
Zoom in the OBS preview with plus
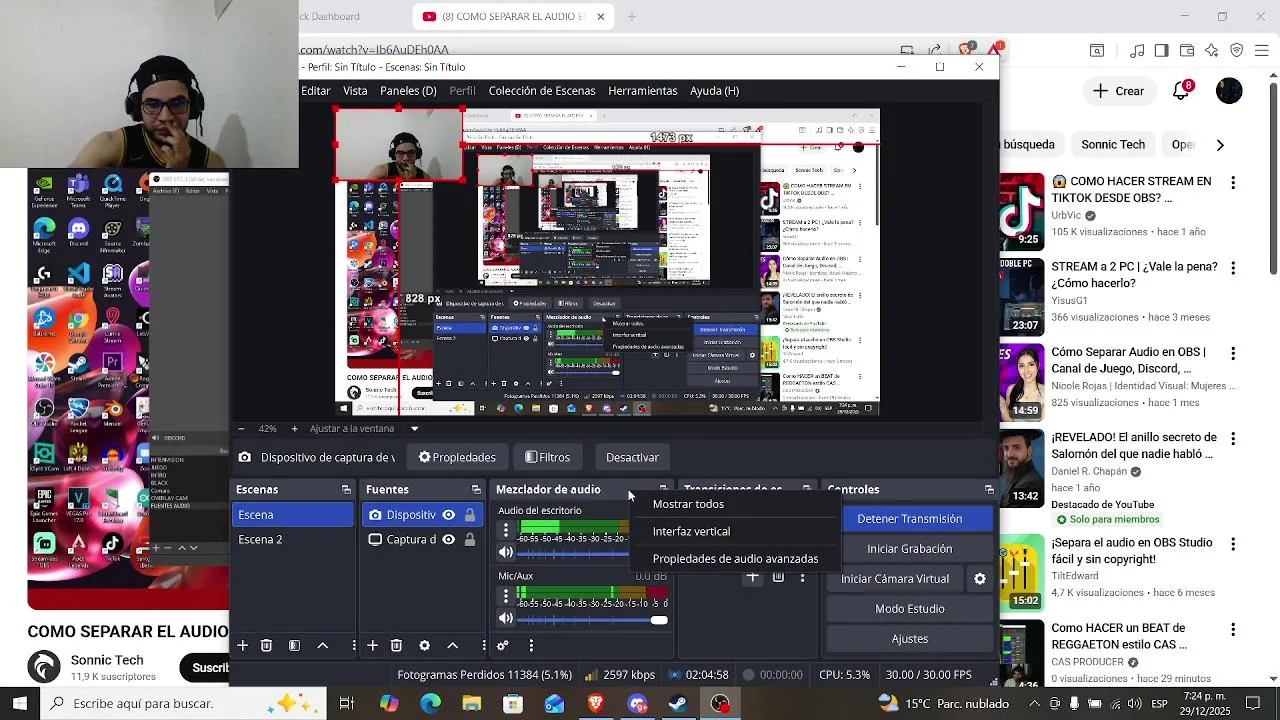(294, 429)
